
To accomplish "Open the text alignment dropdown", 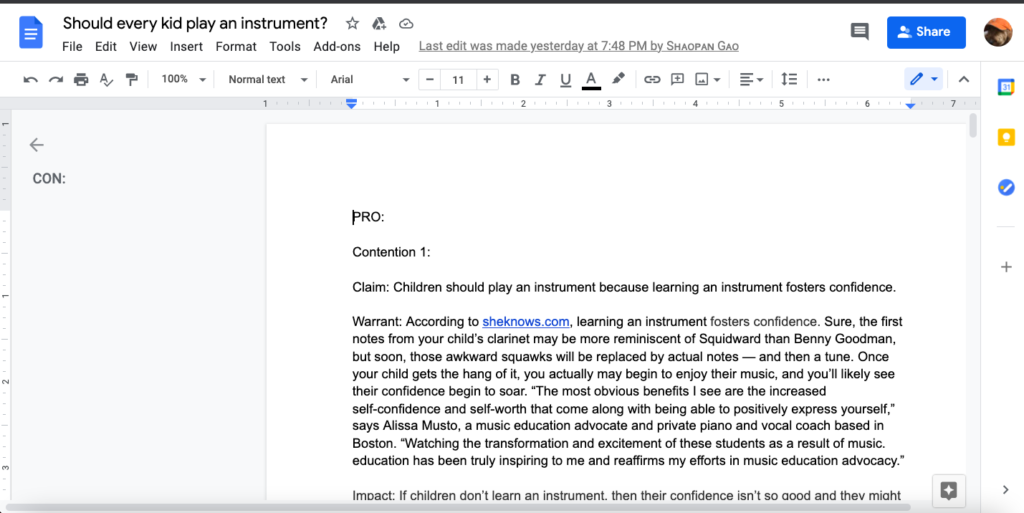I will coord(751,80).
